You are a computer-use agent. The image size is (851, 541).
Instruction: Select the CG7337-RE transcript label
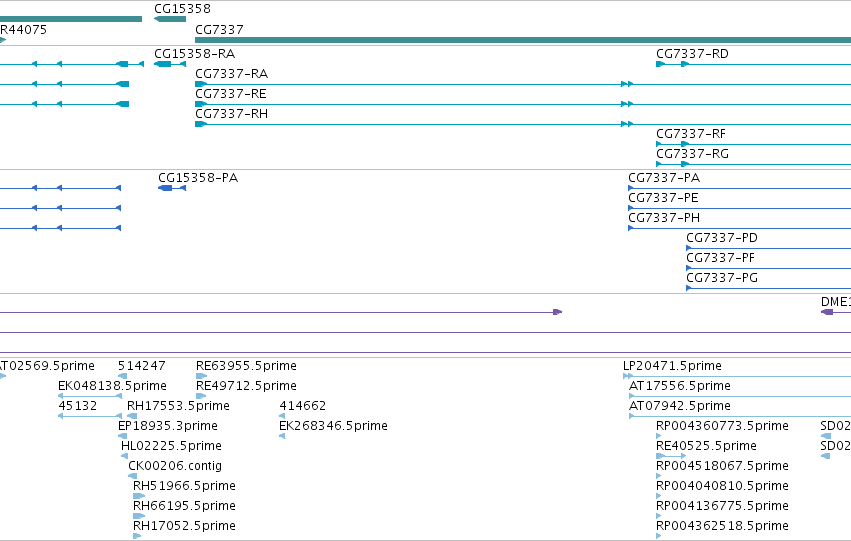[231, 94]
